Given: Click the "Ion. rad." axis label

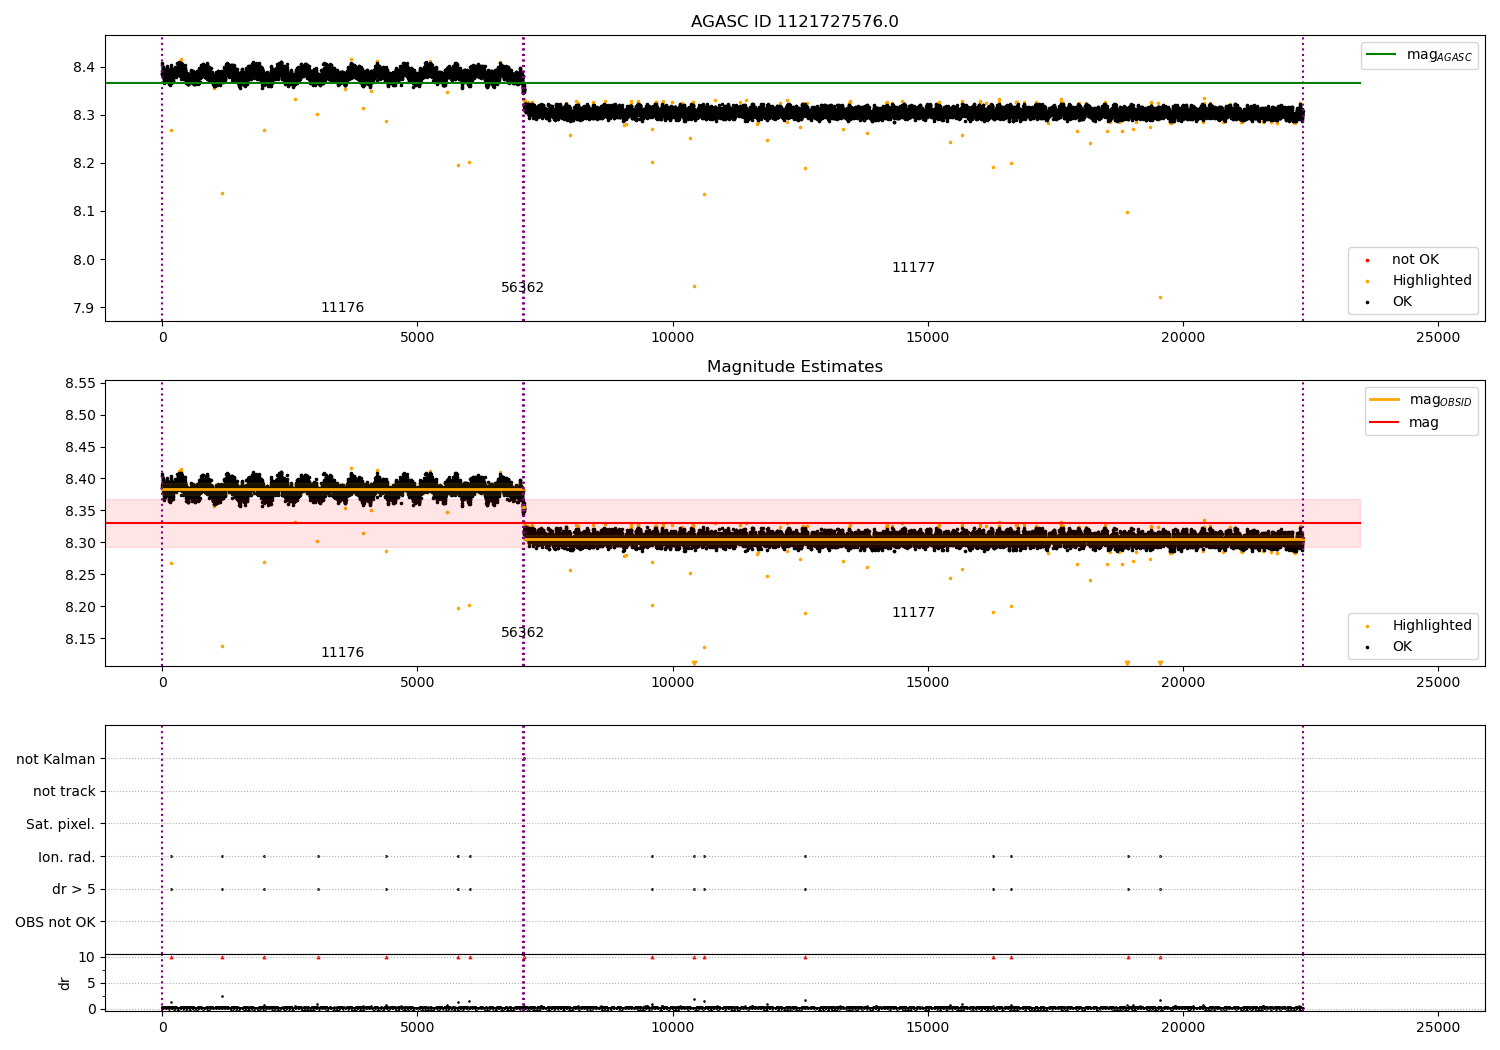Looking at the screenshot, I should coord(67,857).
